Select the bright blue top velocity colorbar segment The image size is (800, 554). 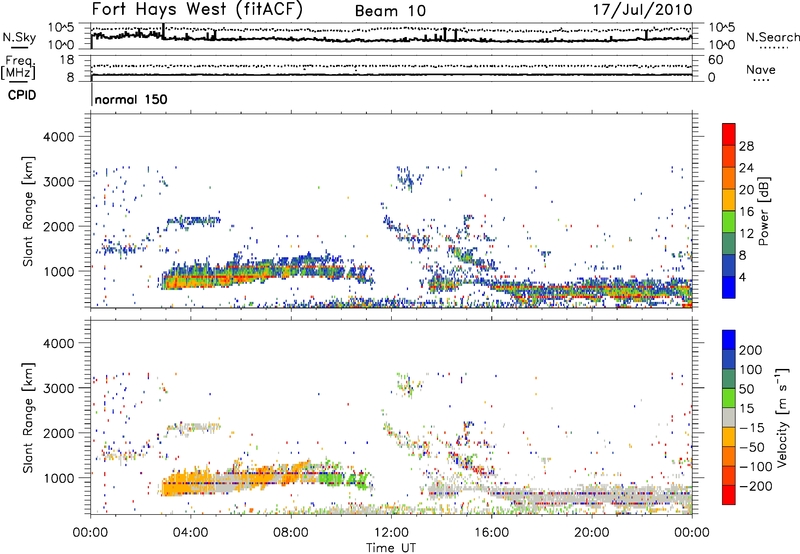729,339
